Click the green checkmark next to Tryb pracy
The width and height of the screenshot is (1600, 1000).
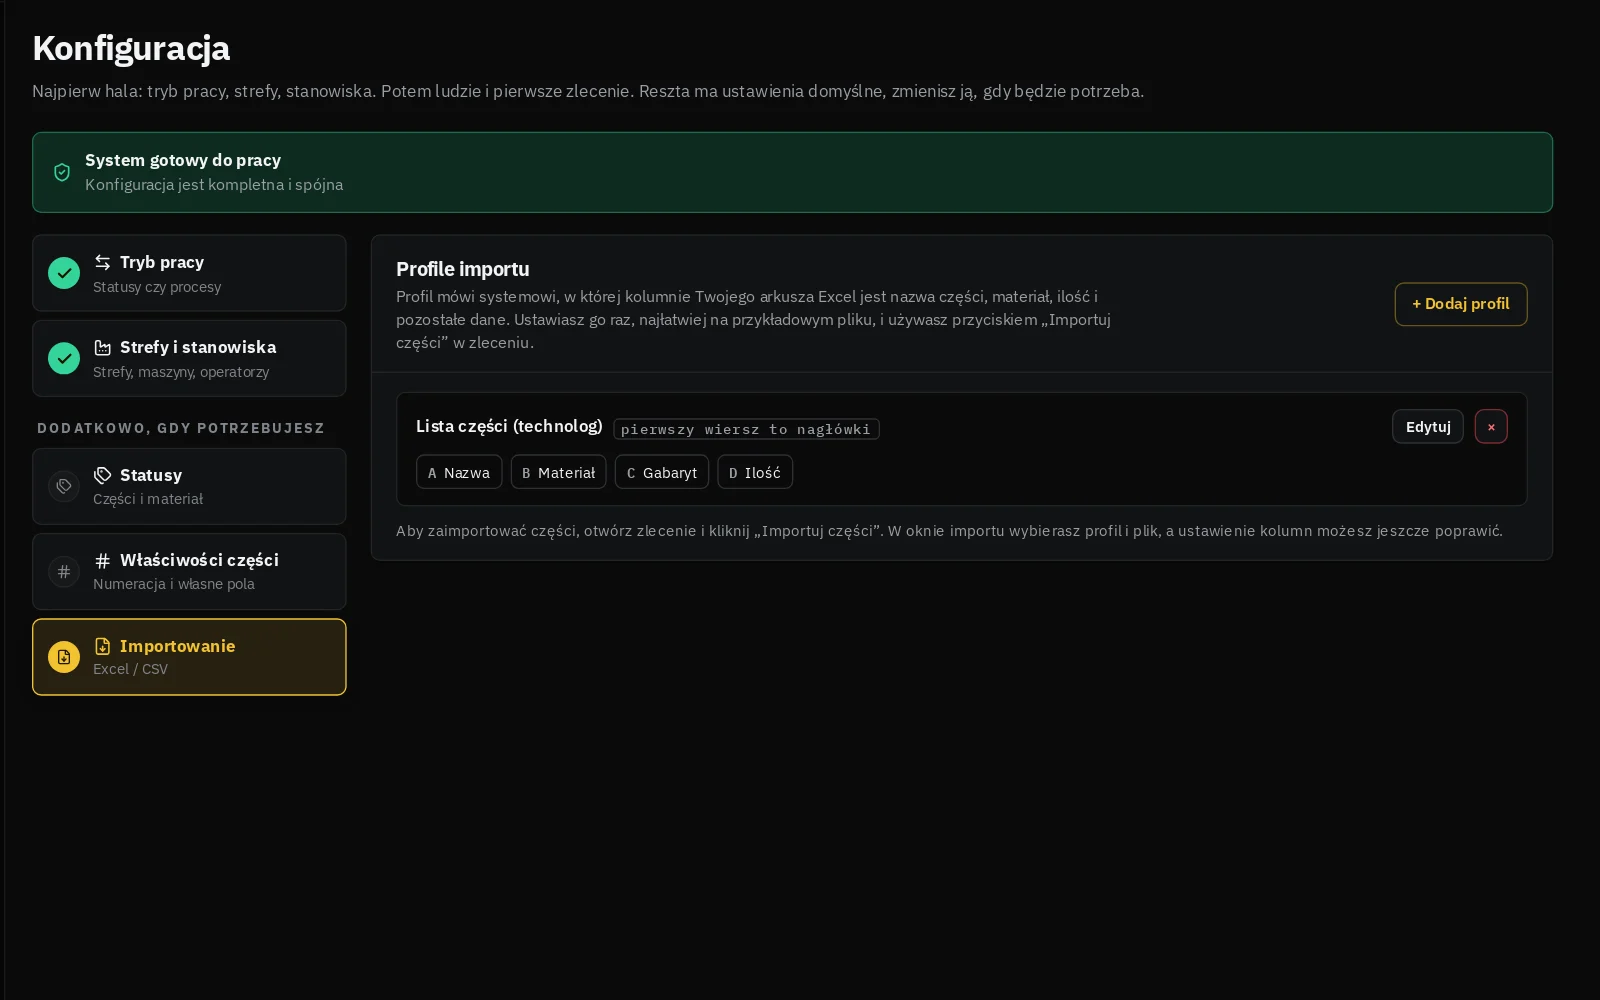click(x=64, y=273)
